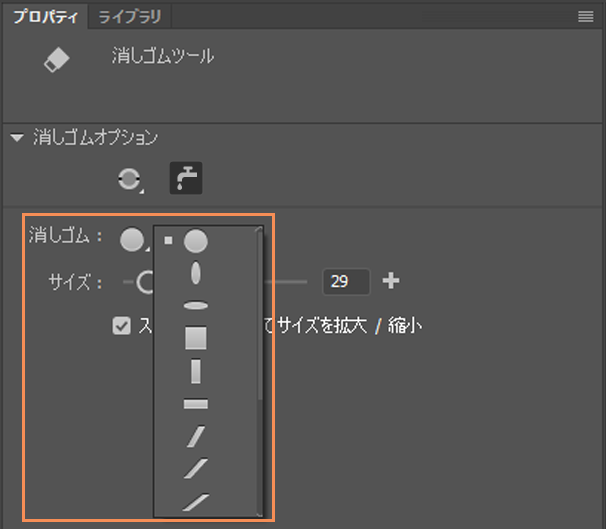The width and height of the screenshot is (606, 529).
Task: Choose the tall vertical rectangle eraser shape
Action: [x=196, y=371]
